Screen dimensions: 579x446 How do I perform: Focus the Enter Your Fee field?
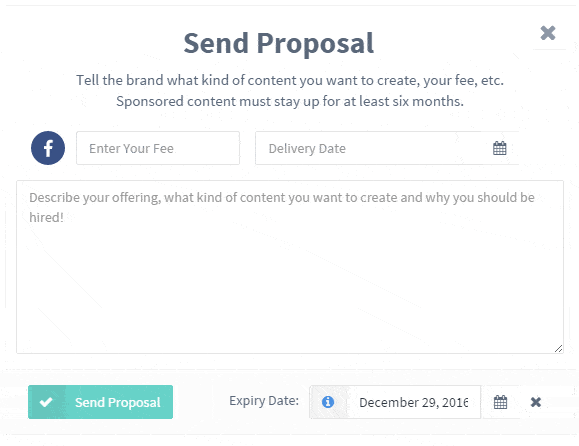point(158,148)
